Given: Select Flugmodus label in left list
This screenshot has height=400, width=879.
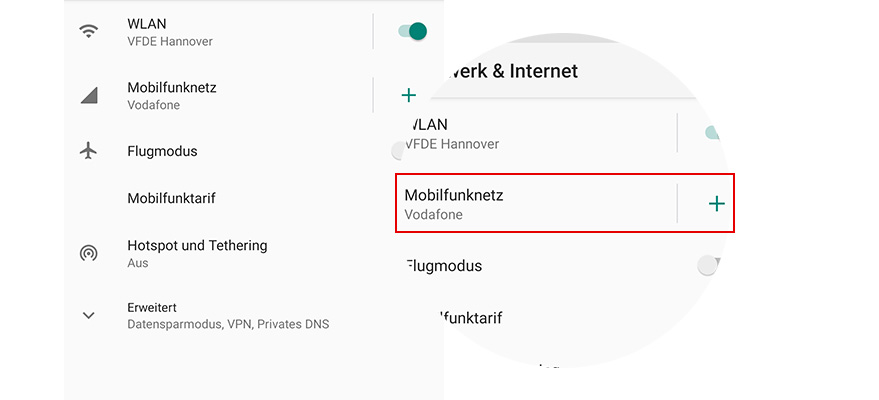Looking at the screenshot, I should (162, 151).
